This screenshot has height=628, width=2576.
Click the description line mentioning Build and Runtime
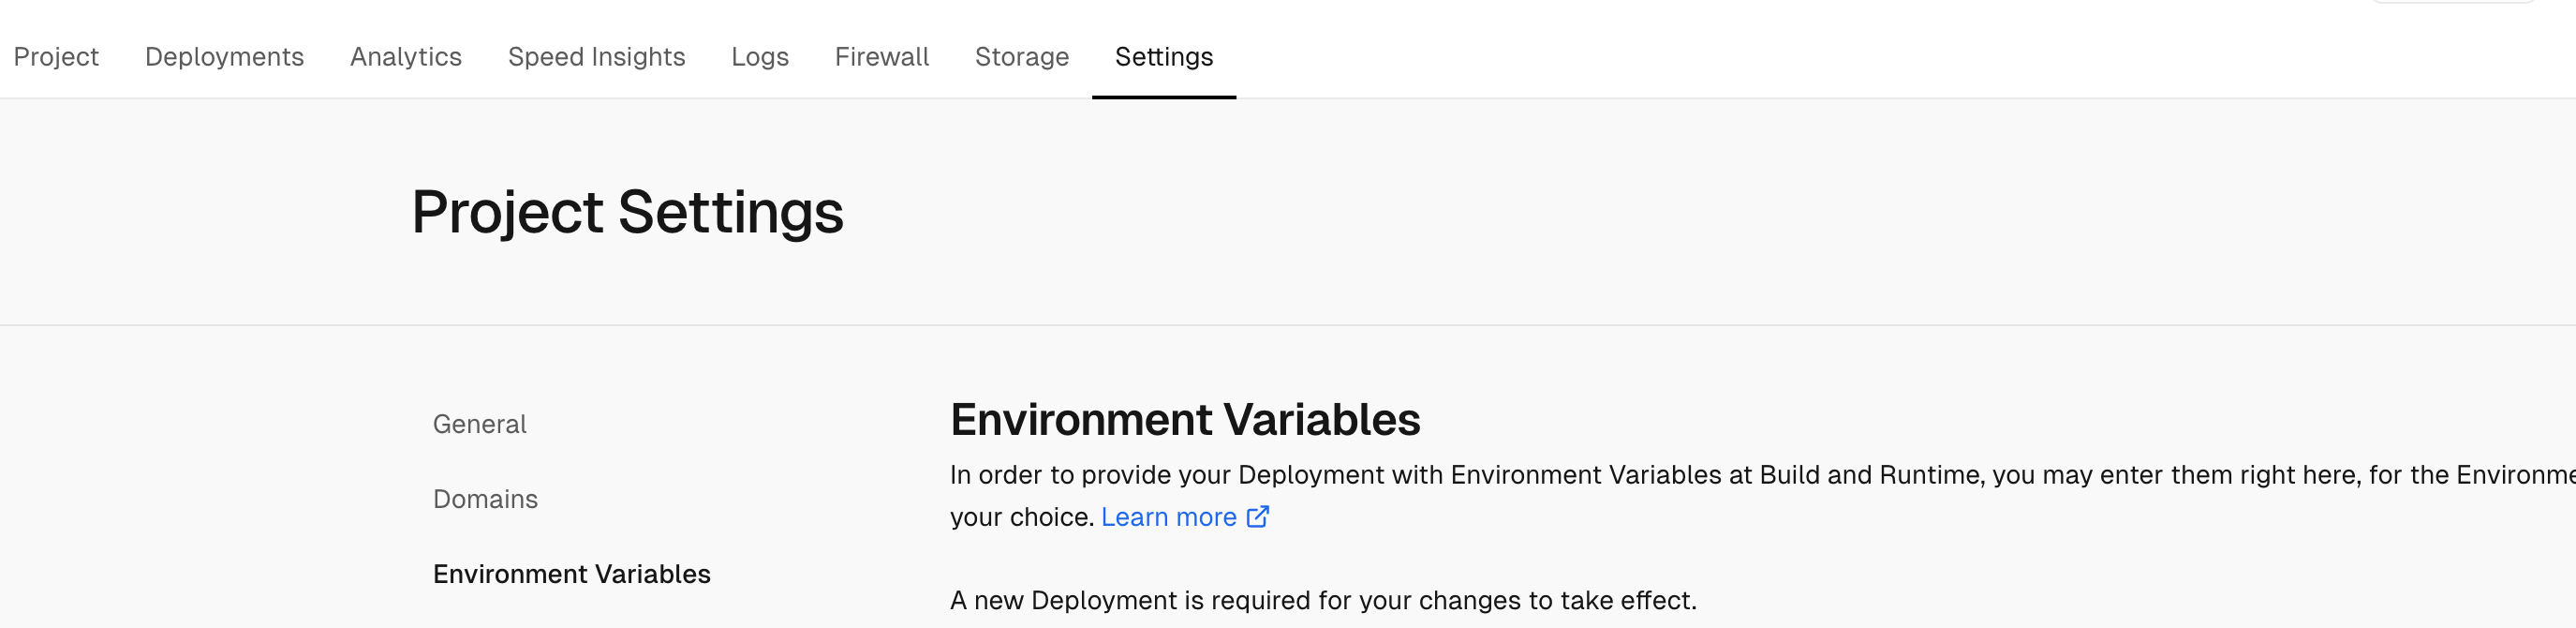pos(1763,475)
